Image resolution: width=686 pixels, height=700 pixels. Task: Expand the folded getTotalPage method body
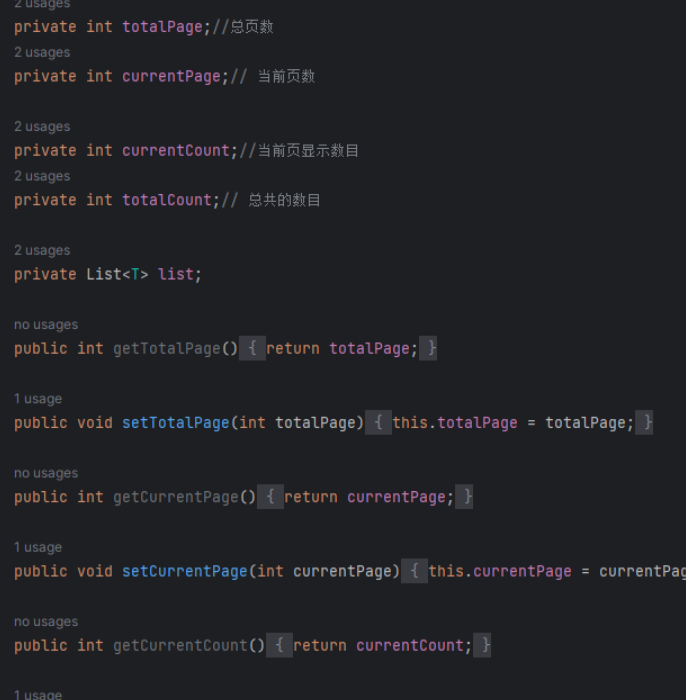255,348
